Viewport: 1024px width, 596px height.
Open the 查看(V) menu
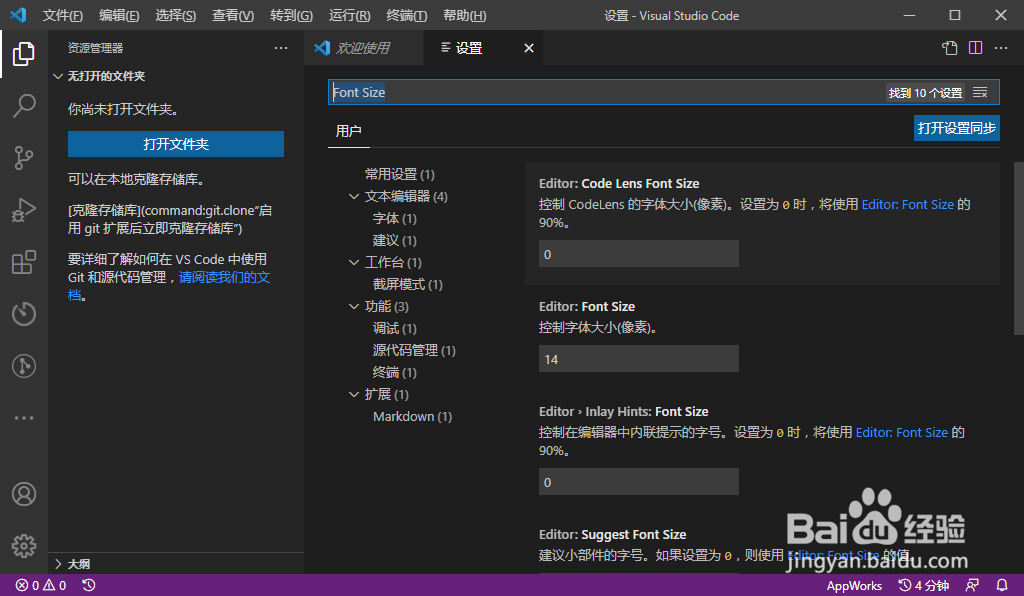pos(233,15)
